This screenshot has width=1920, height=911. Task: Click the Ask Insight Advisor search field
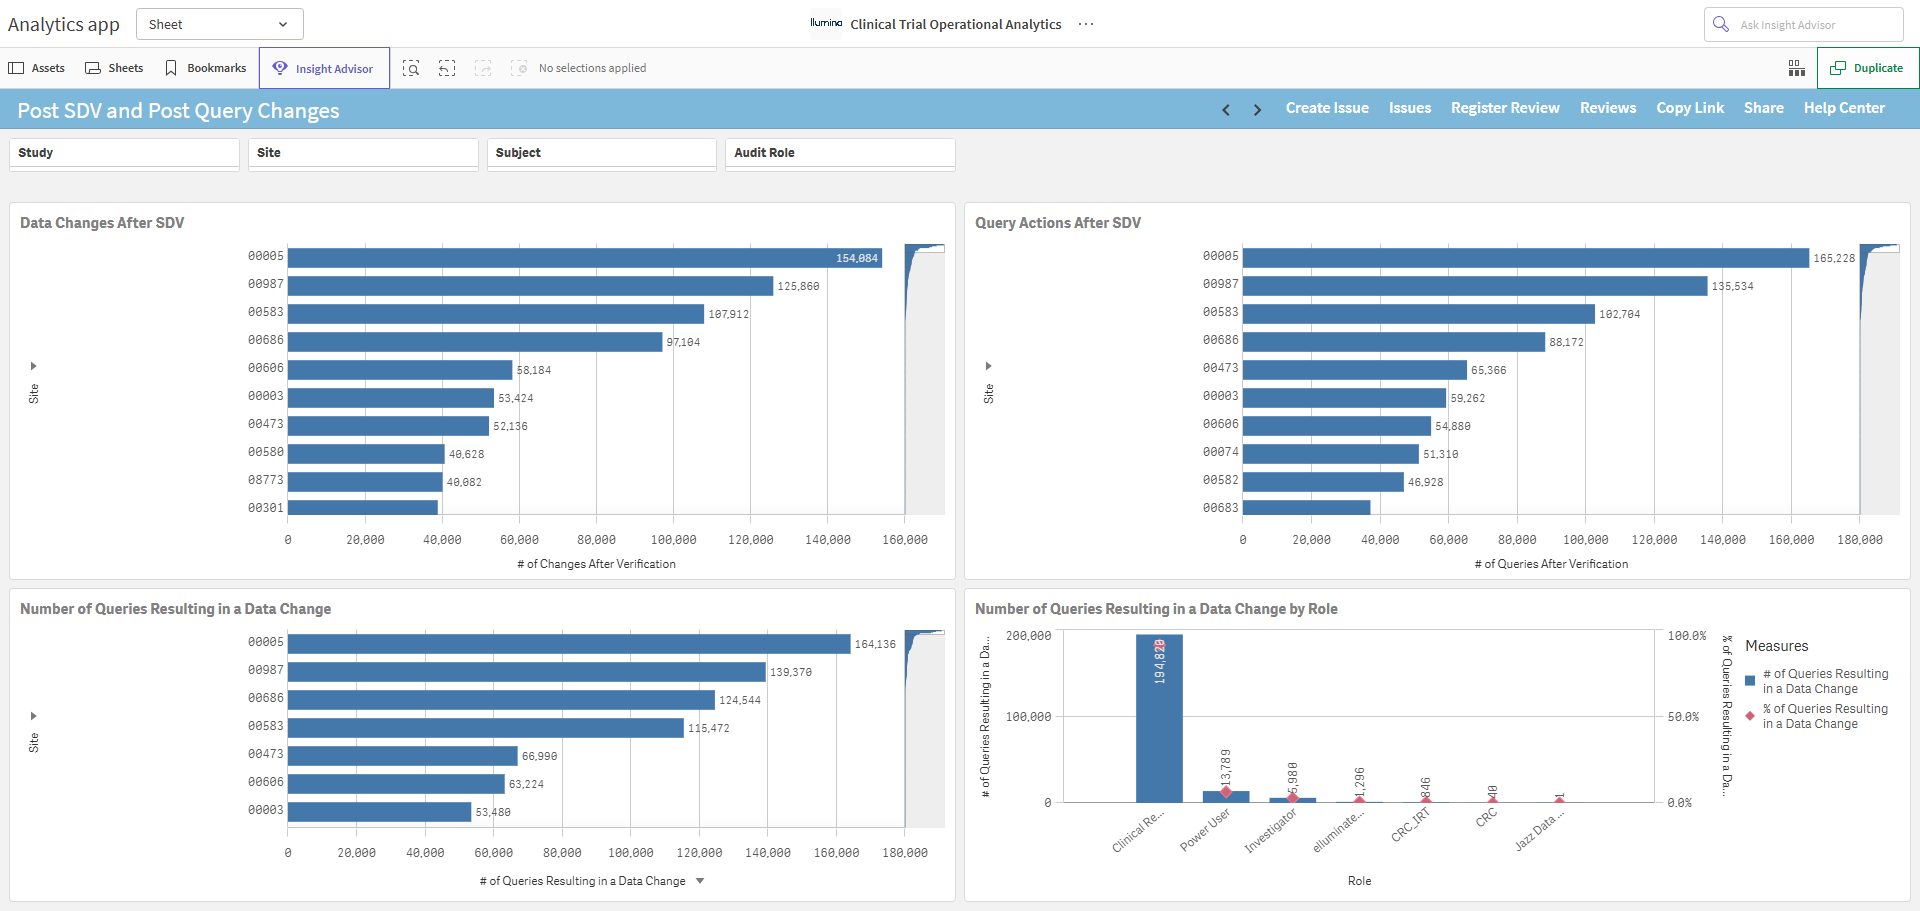tap(1804, 24)
